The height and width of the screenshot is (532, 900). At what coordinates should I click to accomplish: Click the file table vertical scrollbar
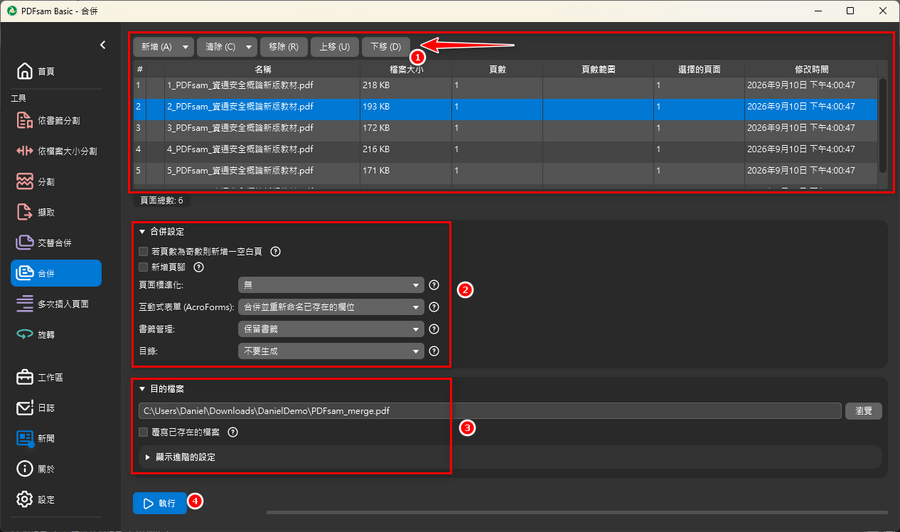click(x=883, y=125)
